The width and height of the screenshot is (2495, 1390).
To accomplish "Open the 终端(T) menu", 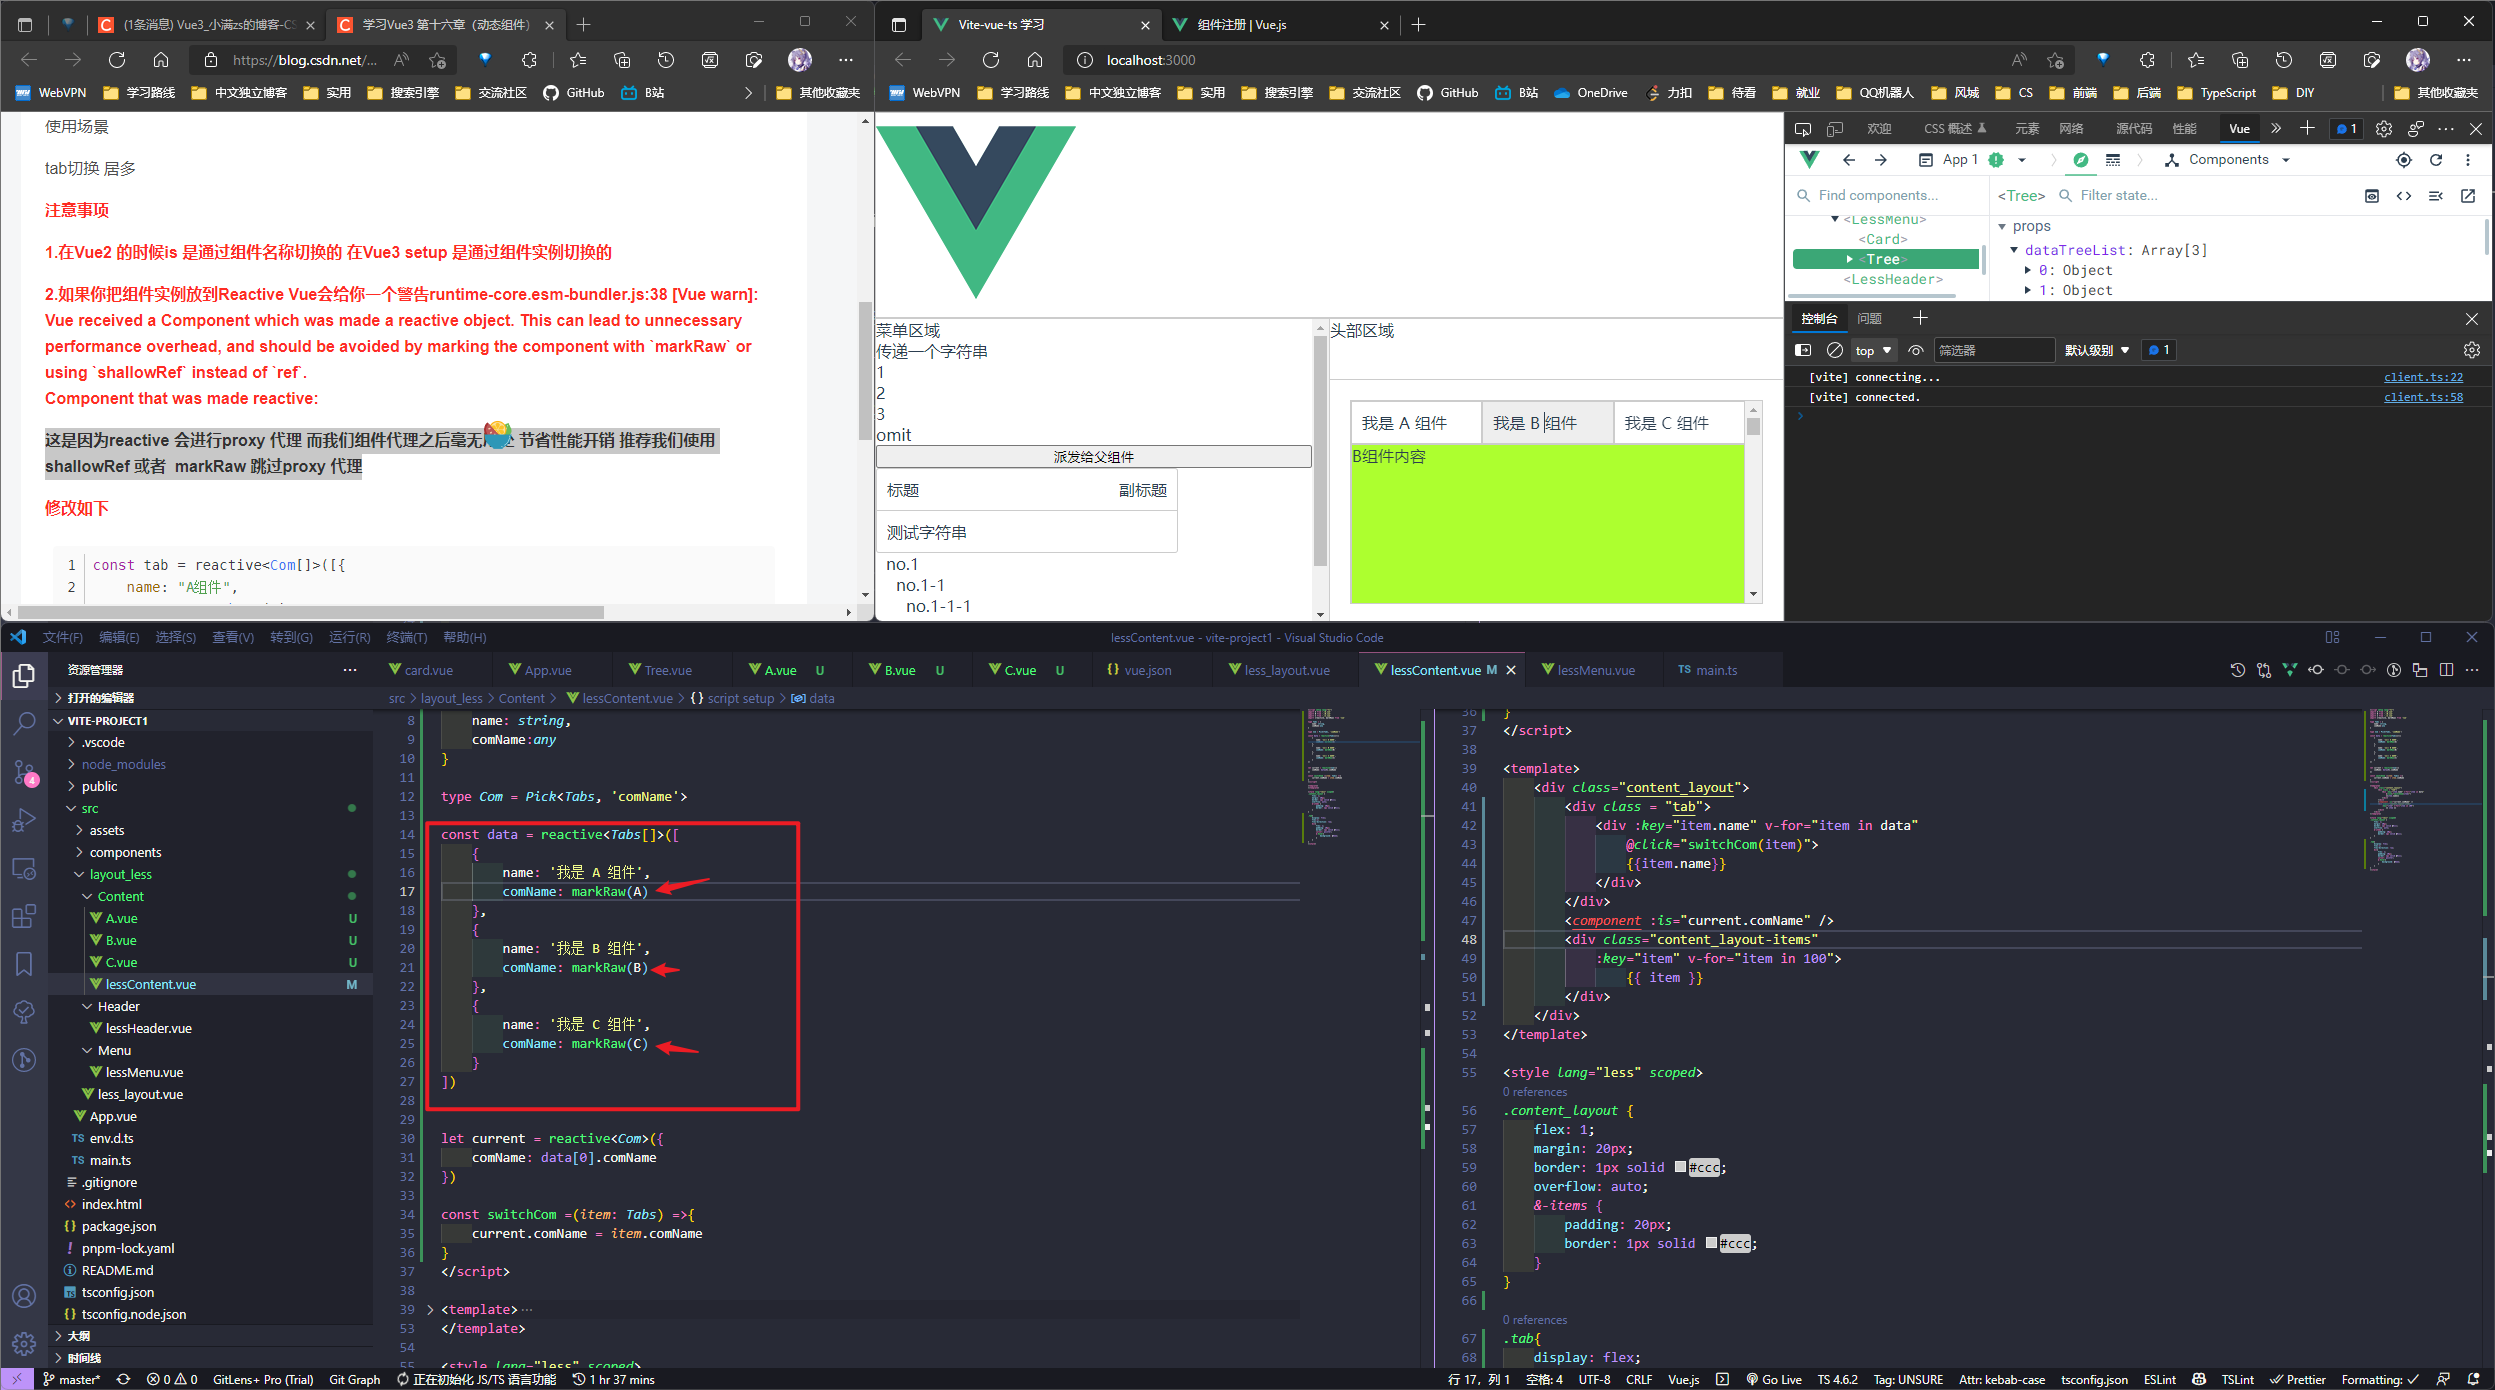I will [406, 637].
